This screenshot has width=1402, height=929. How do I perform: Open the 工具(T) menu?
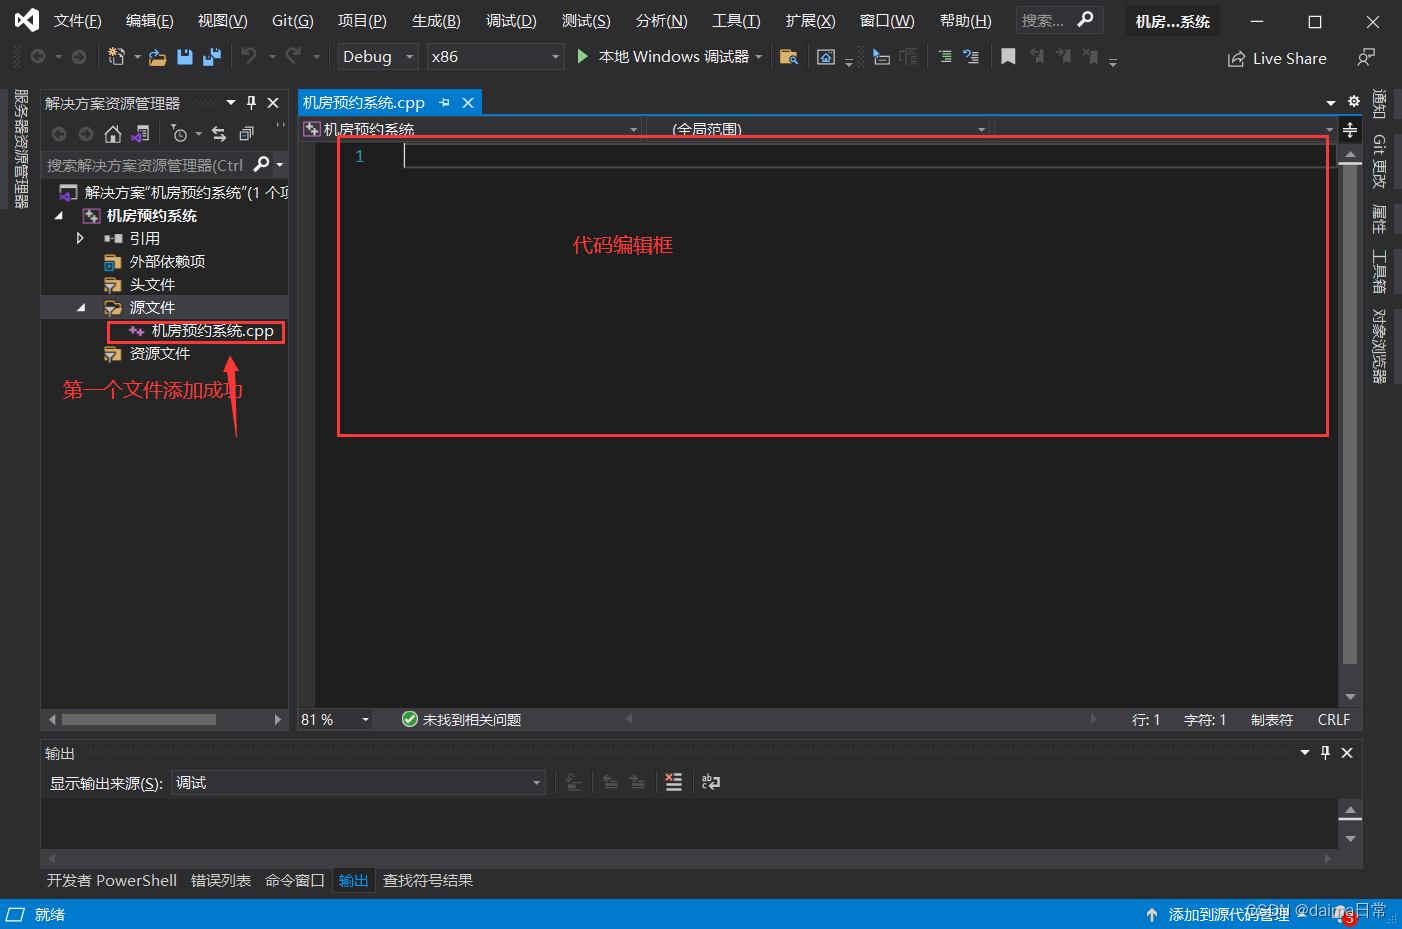736,21
